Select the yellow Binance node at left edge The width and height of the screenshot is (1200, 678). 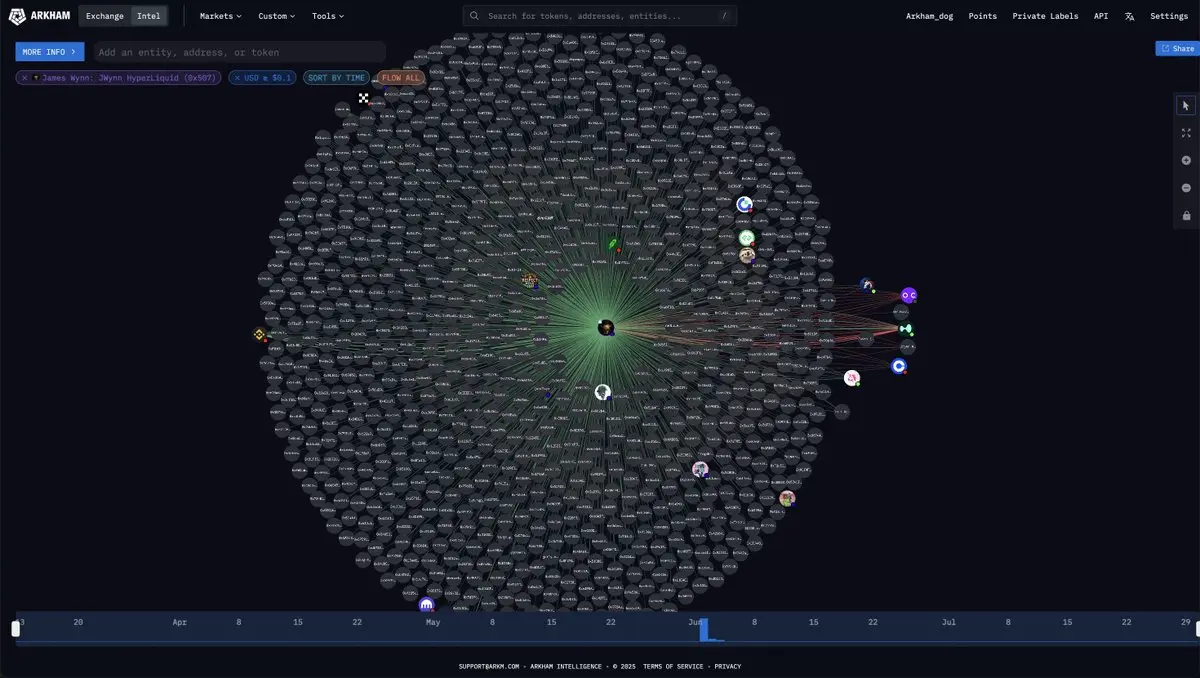point(259,335)
